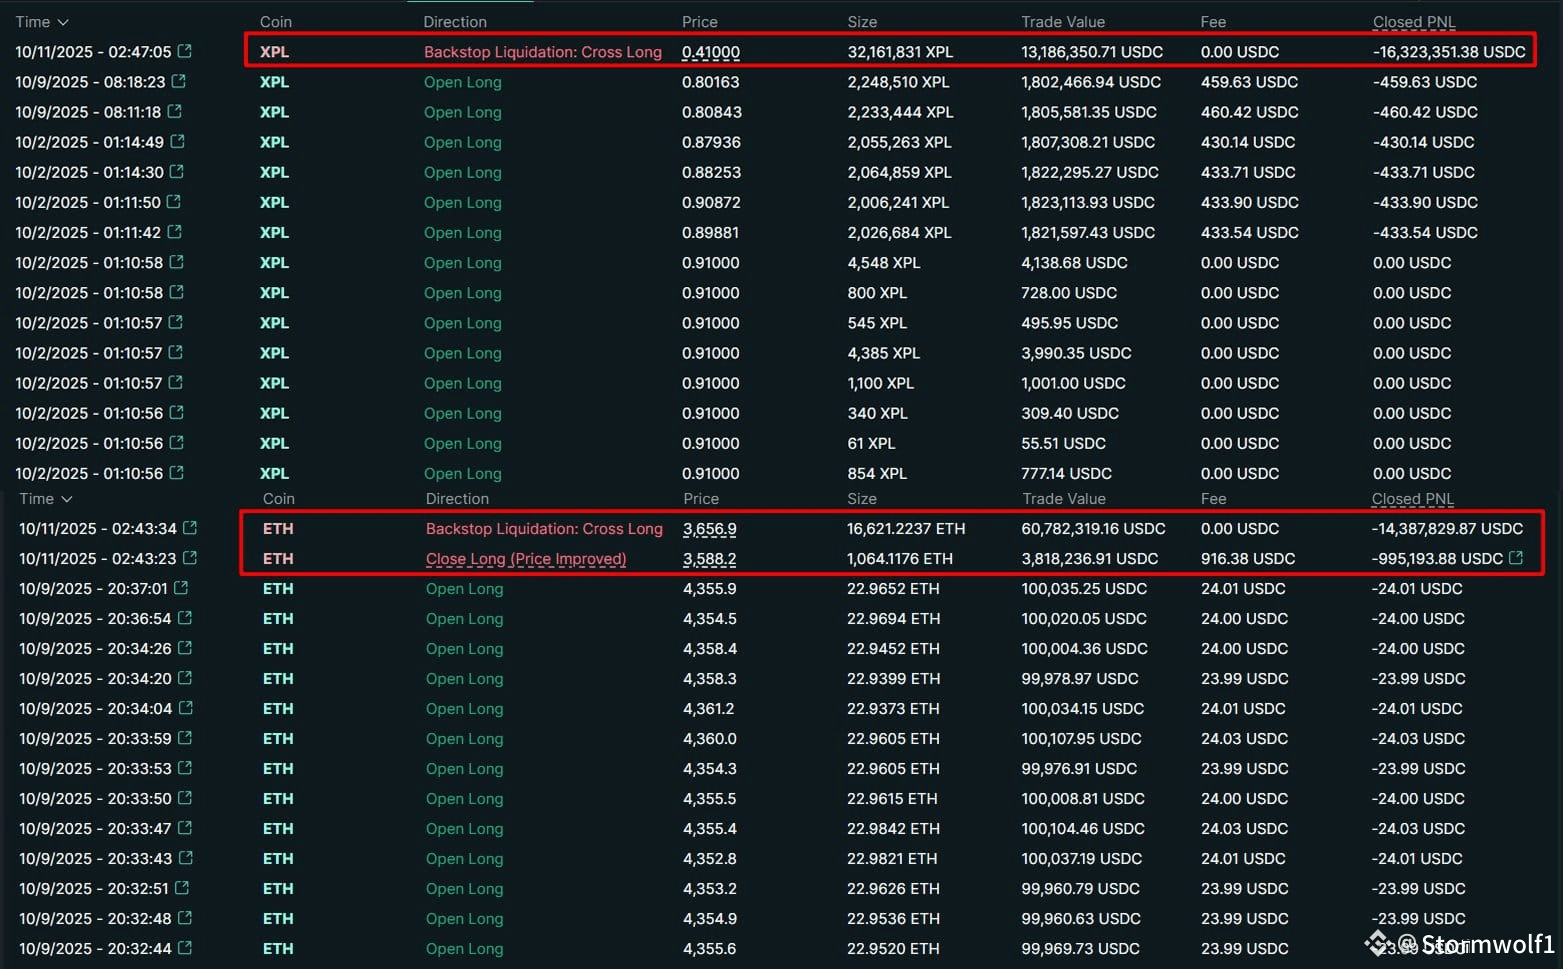Open Close Long (Price Improved) ETH entry

[526, 559]
